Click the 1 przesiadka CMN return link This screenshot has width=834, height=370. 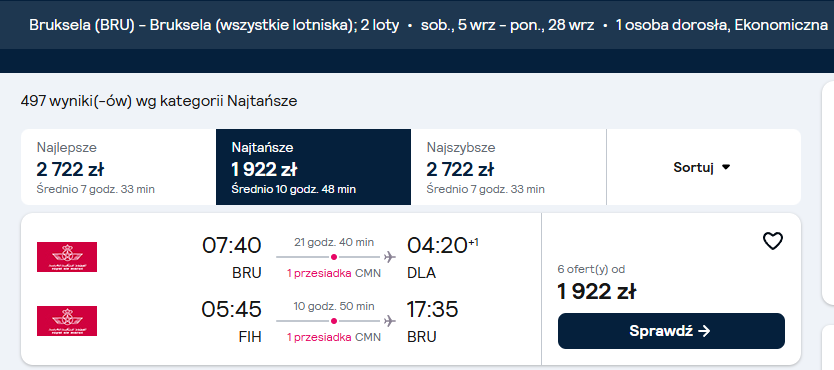[x=333, y=337]
